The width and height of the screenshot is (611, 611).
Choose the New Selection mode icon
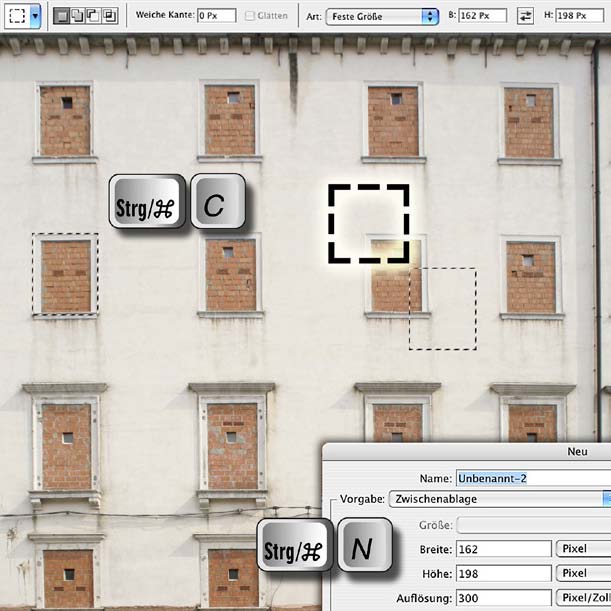pyautogui.click(x=61, y=16)
